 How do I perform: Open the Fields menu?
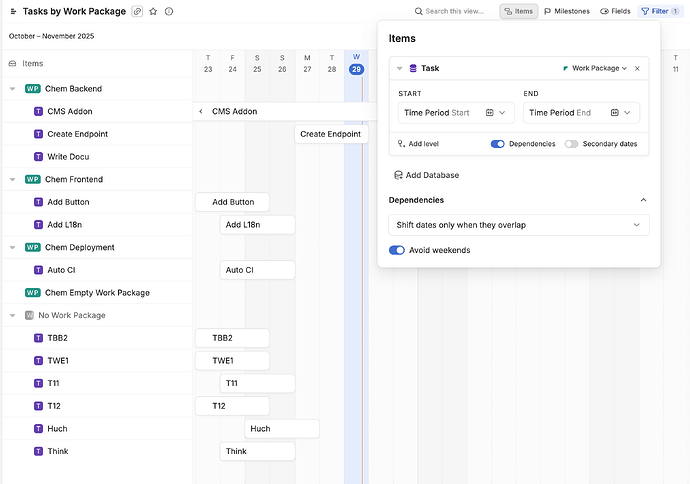tap(615, 11)
